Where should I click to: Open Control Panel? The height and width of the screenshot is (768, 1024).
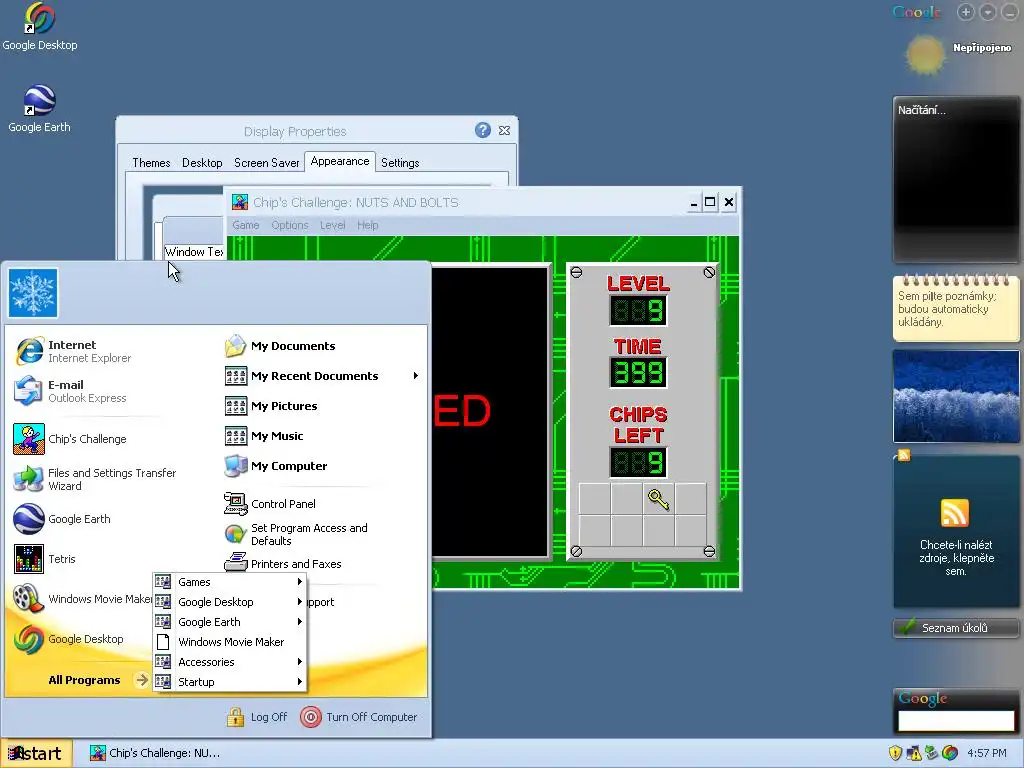tap(270, 504)
